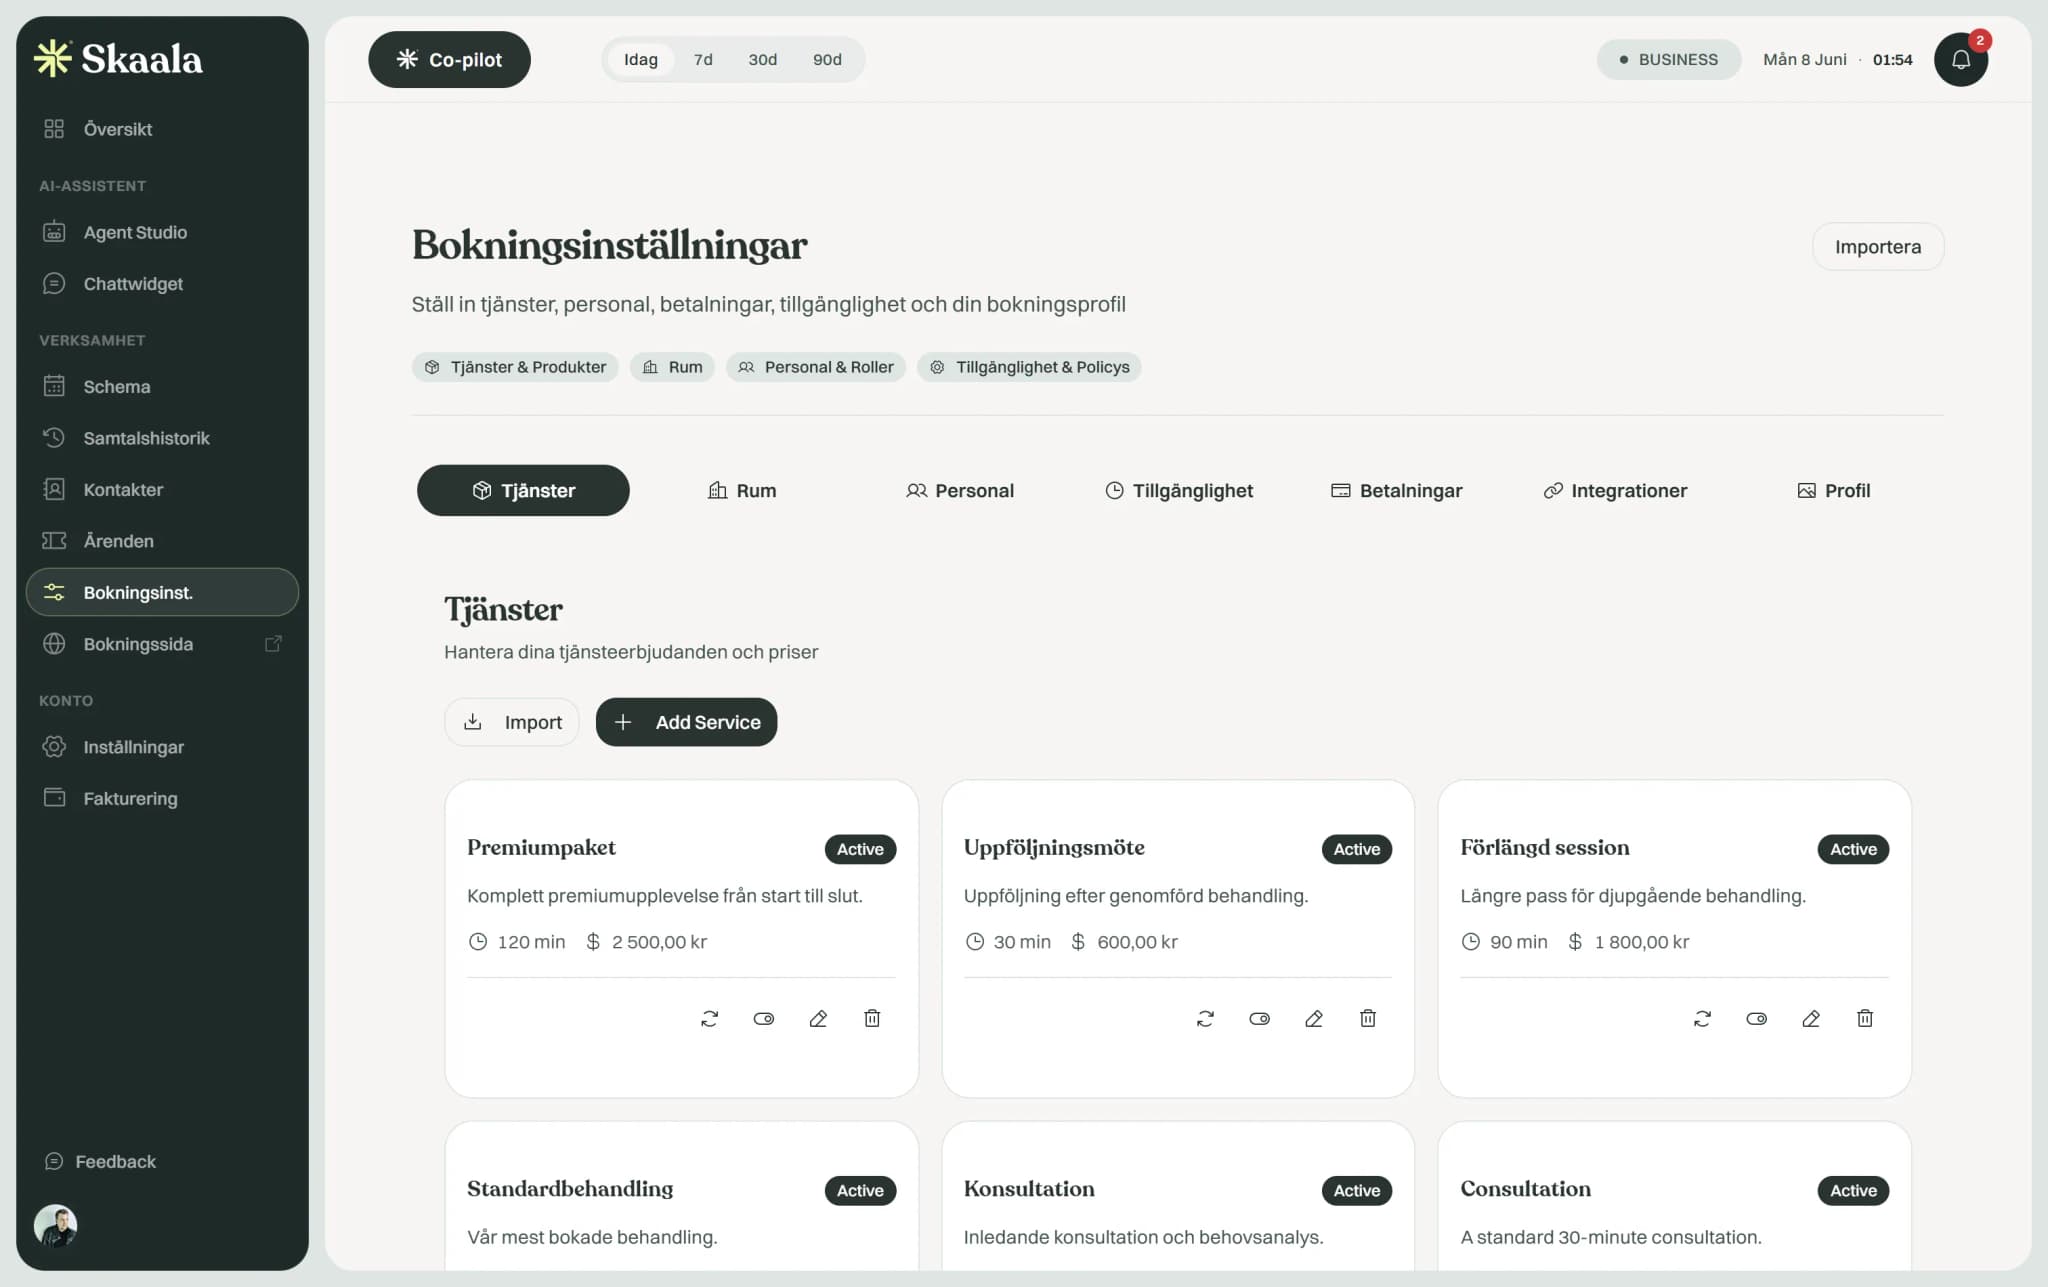Open Schema in sidebar

162,387
